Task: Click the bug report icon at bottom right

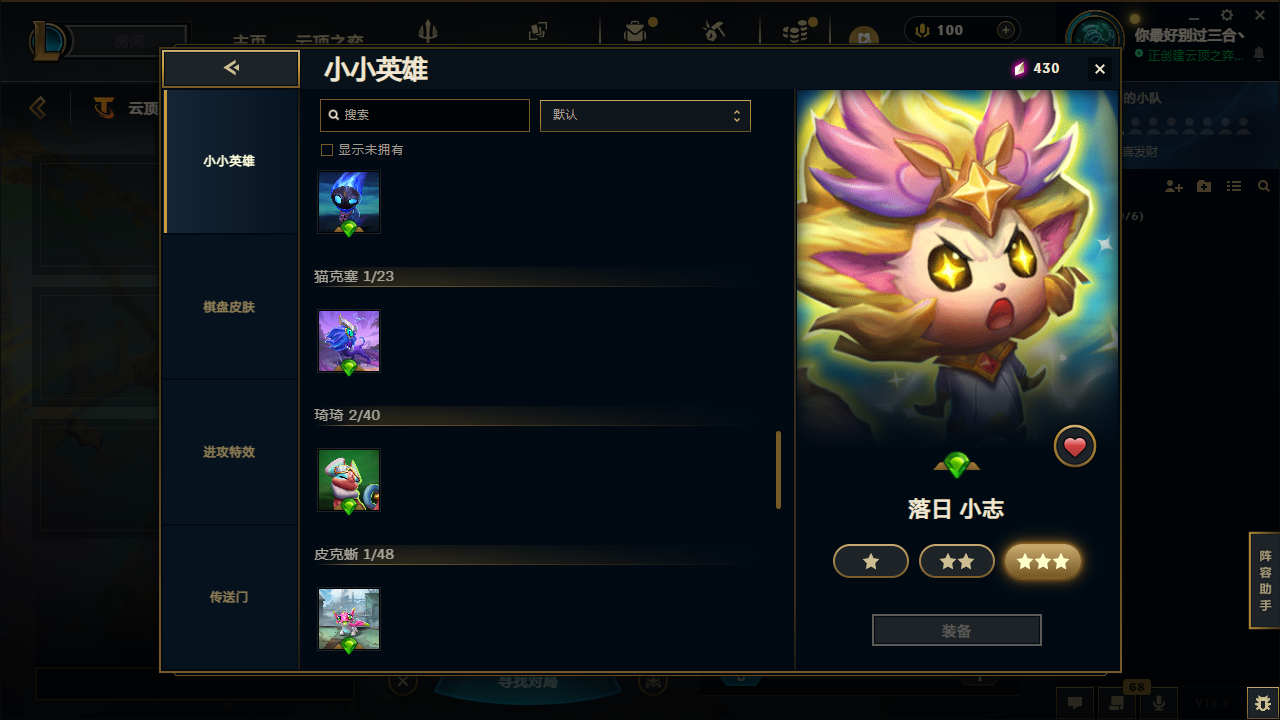Action: tap(1263, 702)
